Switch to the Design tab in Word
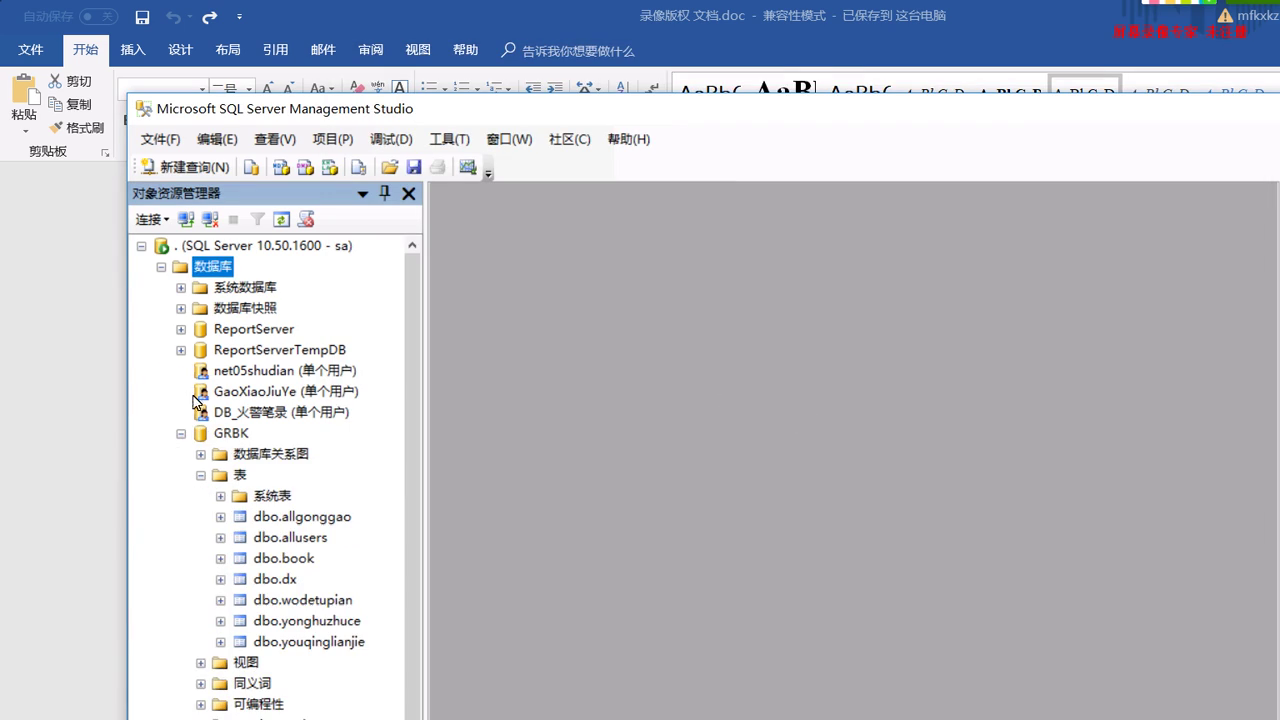Image resolution: width=1280 pixels, height=720 pixels. [180, 50]
